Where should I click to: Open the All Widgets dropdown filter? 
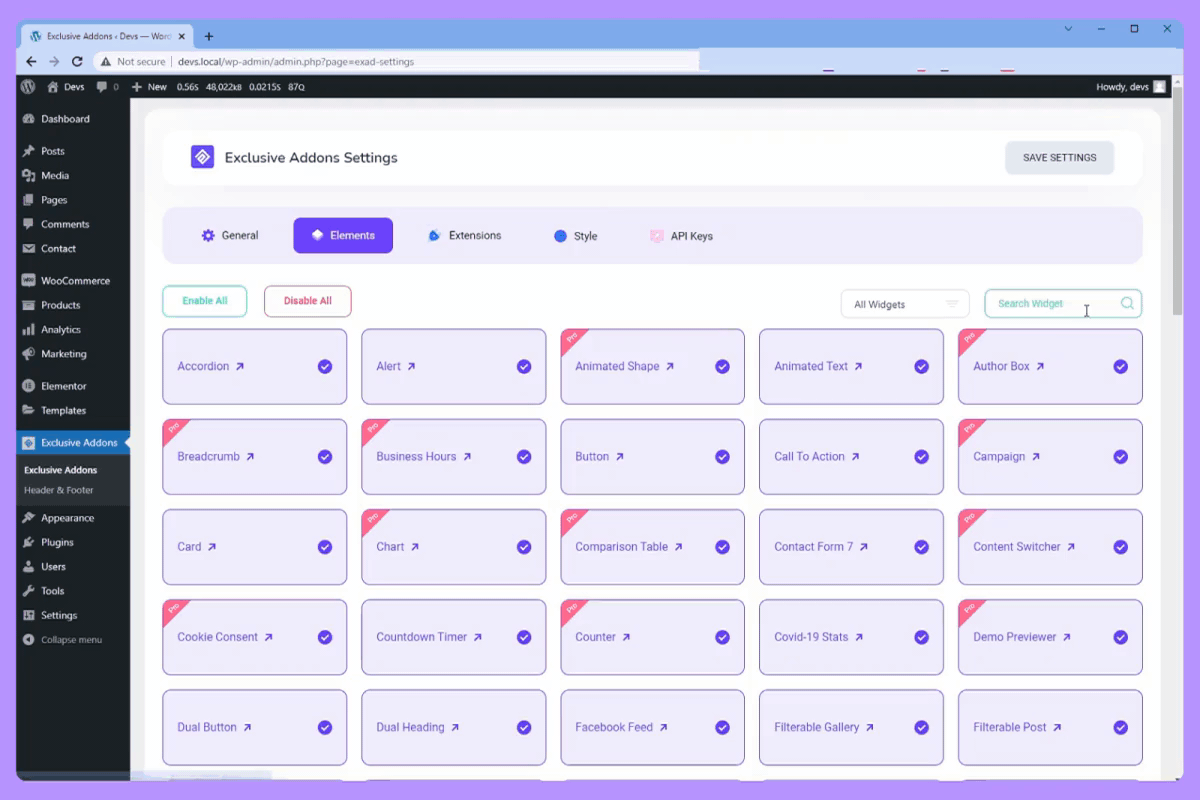(x=903, y=303)
